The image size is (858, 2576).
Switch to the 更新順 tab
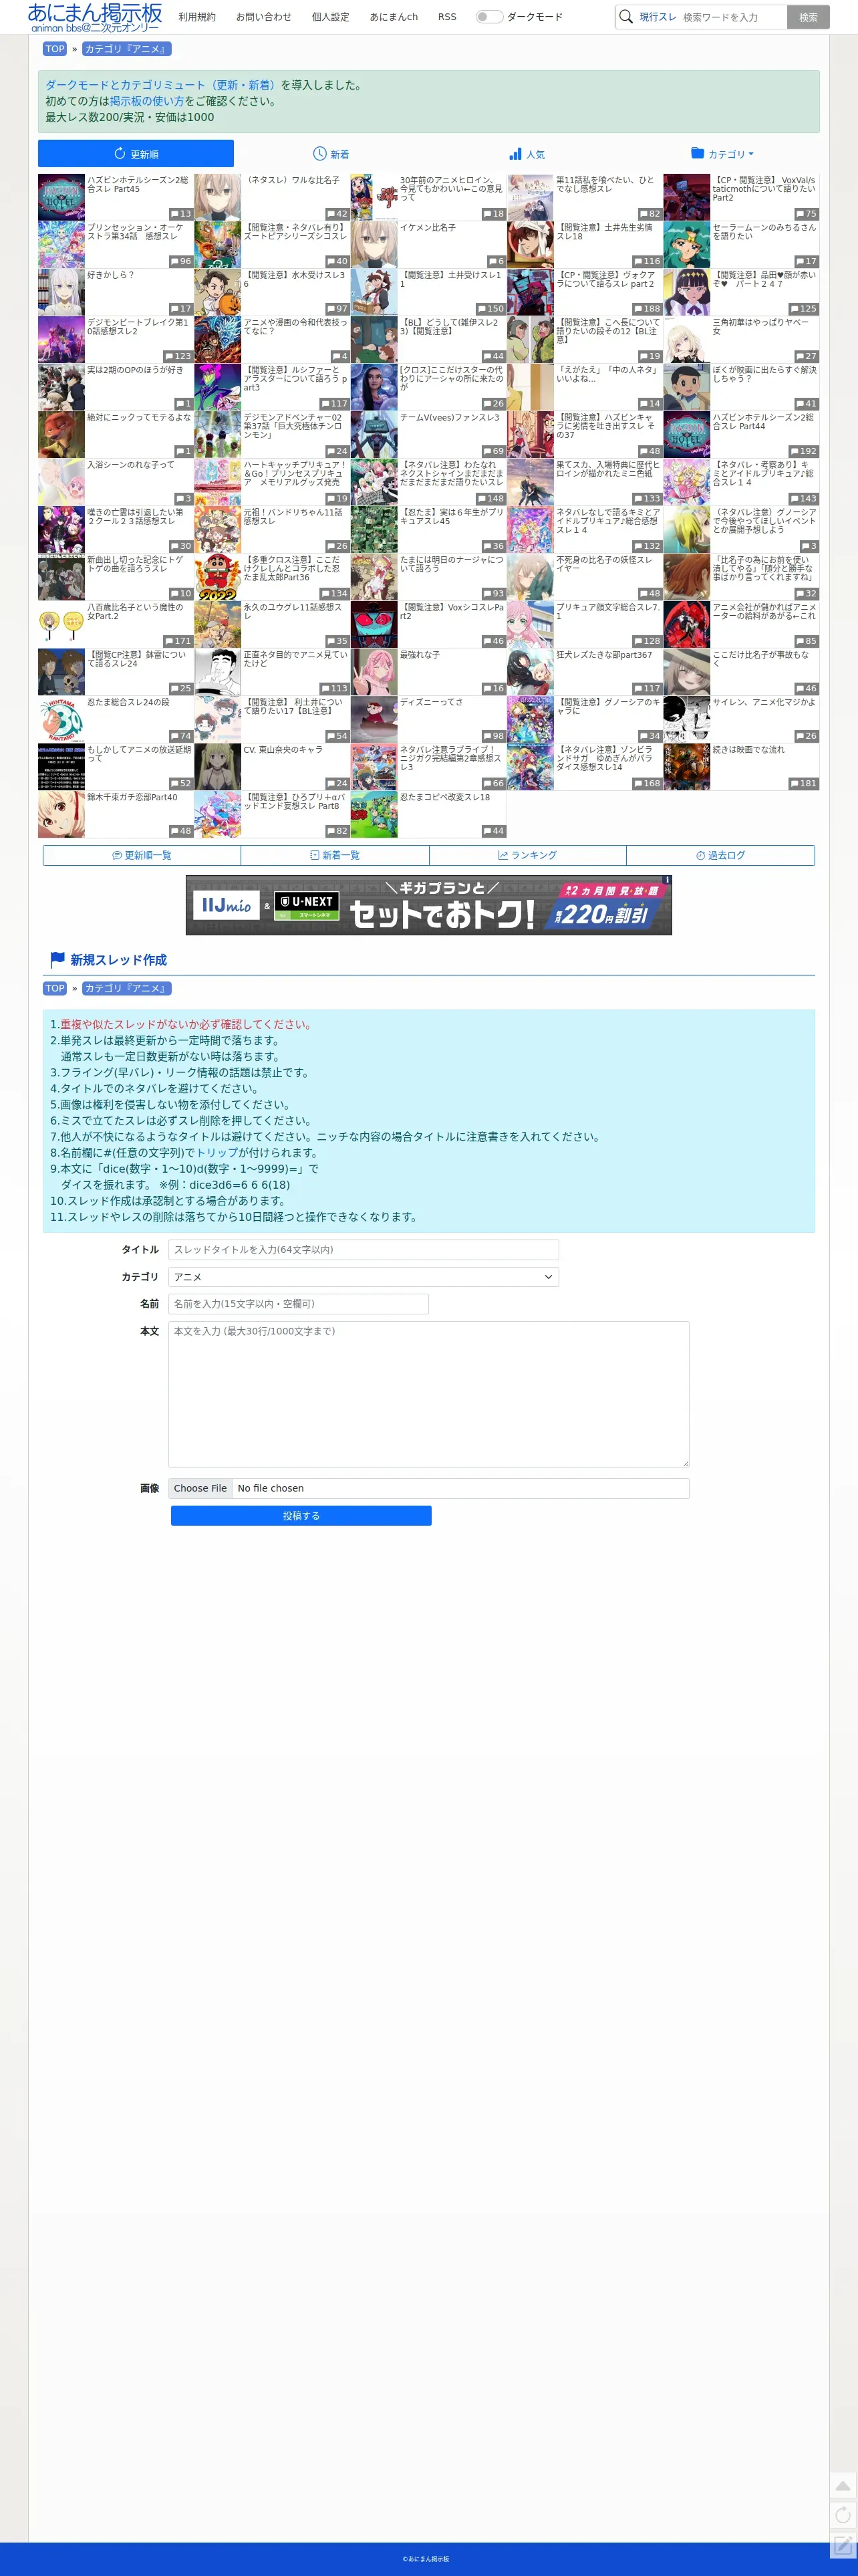(136, 154)
